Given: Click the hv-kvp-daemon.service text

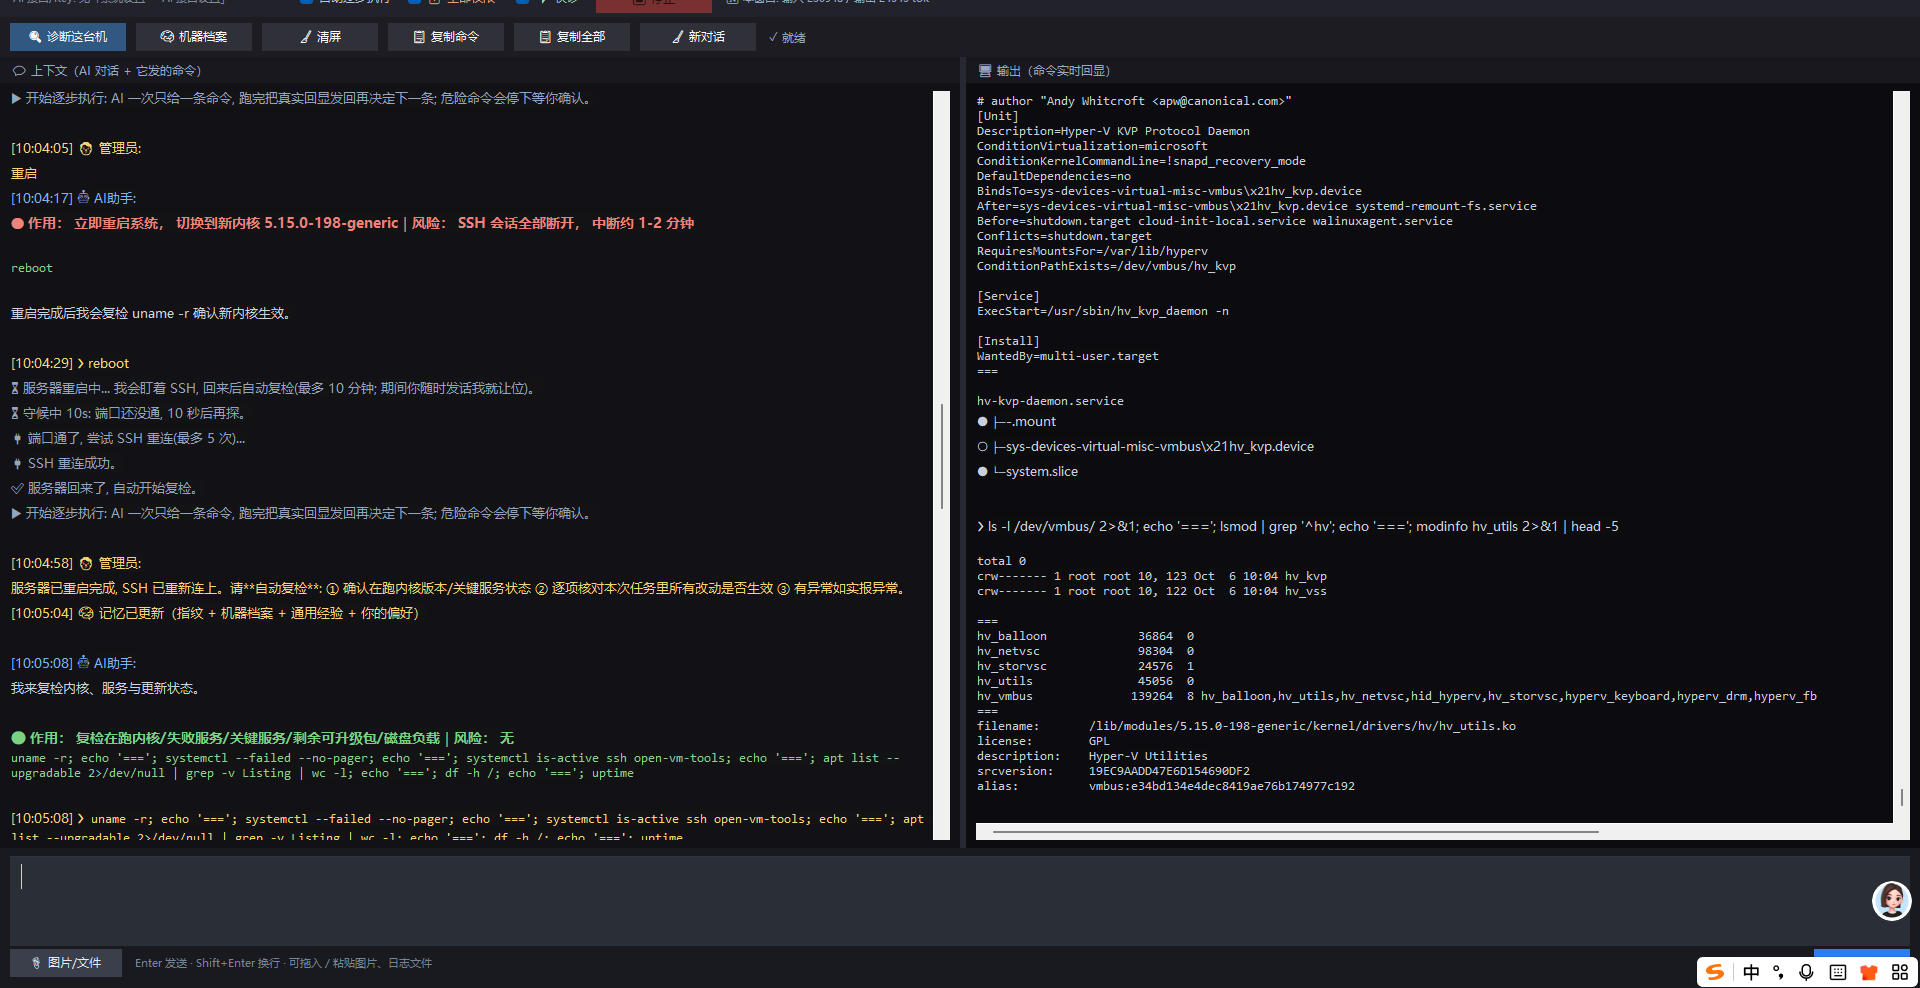Looking at the screenshot, I should [x=1050, y=401].
